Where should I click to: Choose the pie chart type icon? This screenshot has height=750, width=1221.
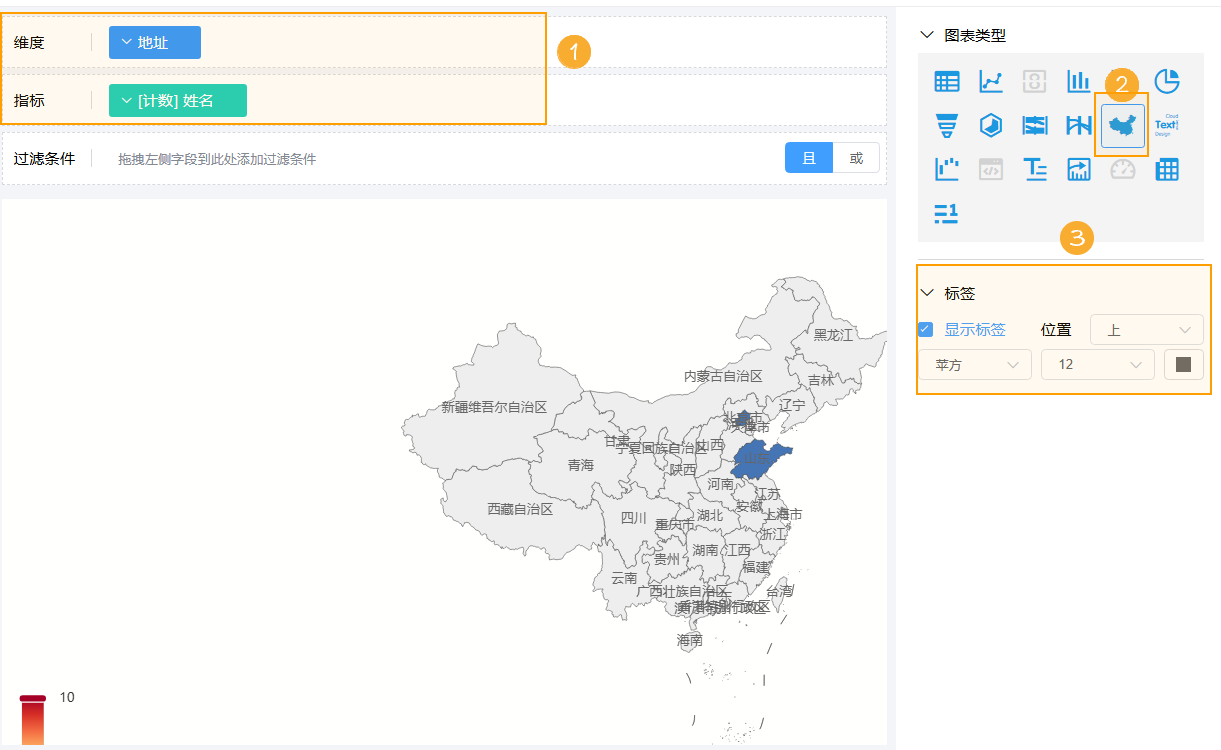click(1166, 81)
